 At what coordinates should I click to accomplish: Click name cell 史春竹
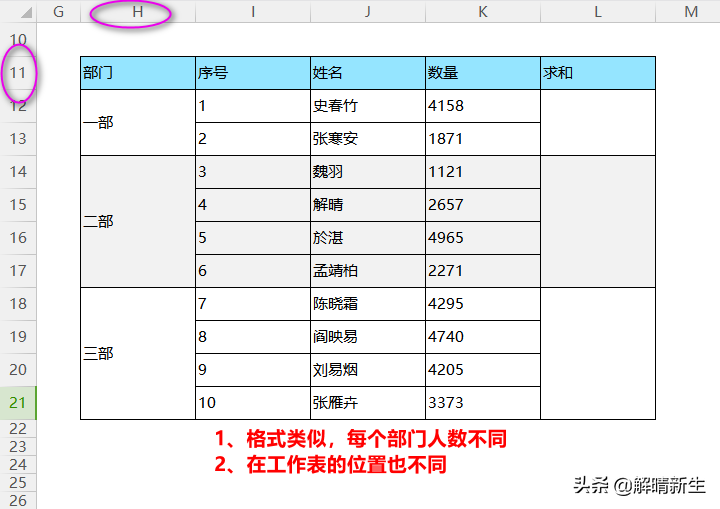[368, 106]
